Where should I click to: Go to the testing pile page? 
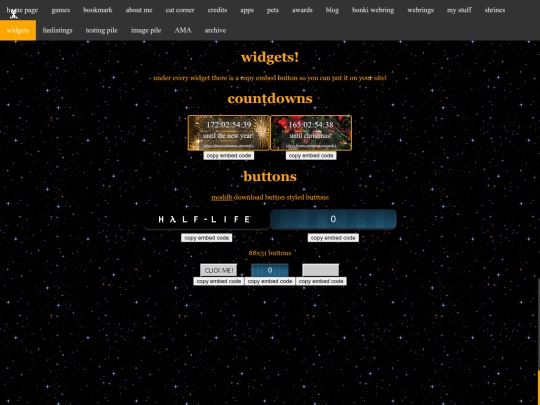click(x=102, y=30)
